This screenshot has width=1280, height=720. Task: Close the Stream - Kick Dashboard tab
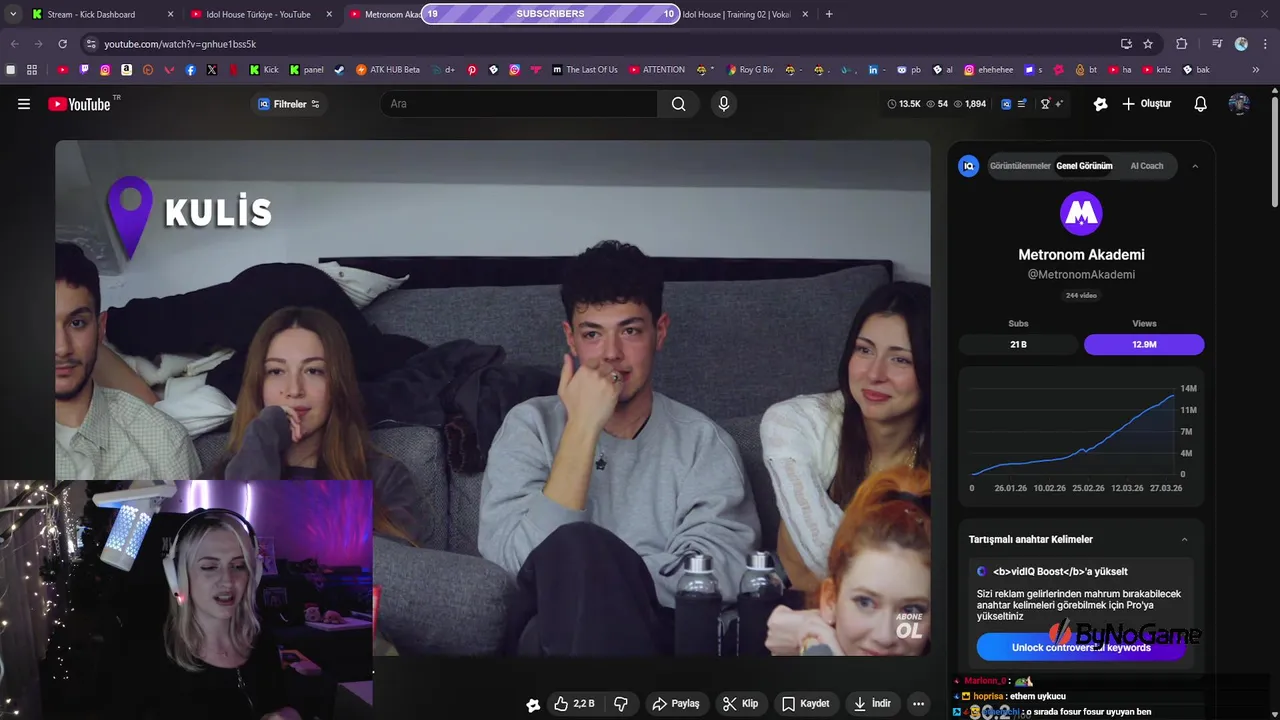[x=170, y=14]
